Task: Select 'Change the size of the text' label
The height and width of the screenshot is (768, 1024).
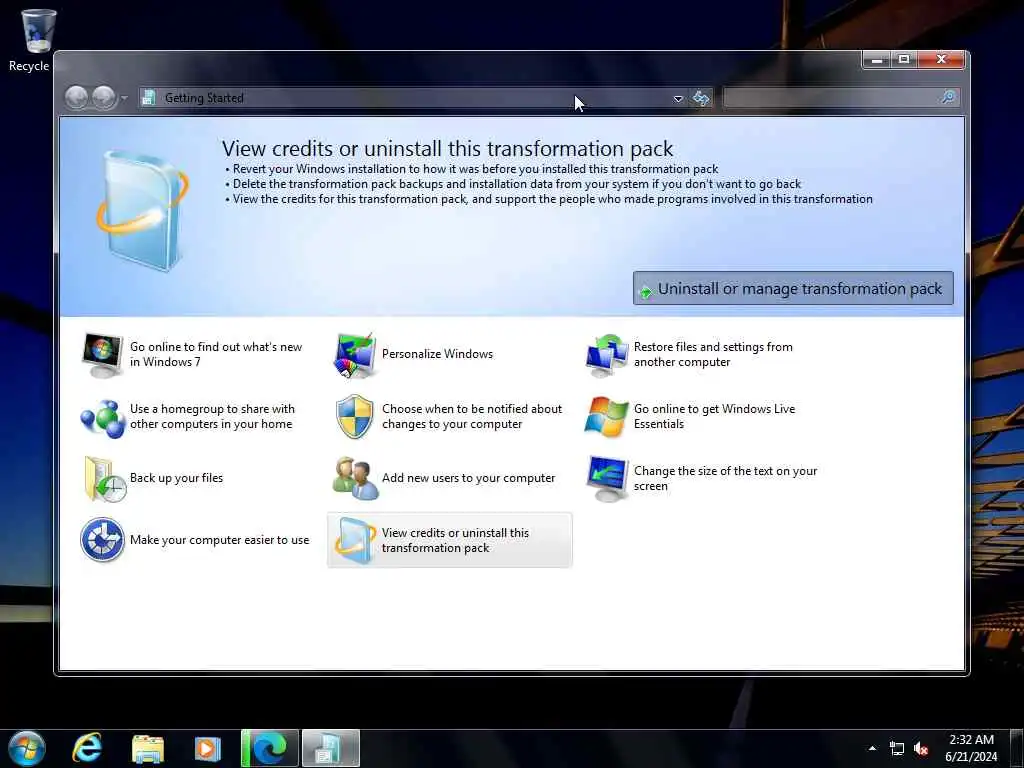Action: pyautogui.click(x=725, y=478)
